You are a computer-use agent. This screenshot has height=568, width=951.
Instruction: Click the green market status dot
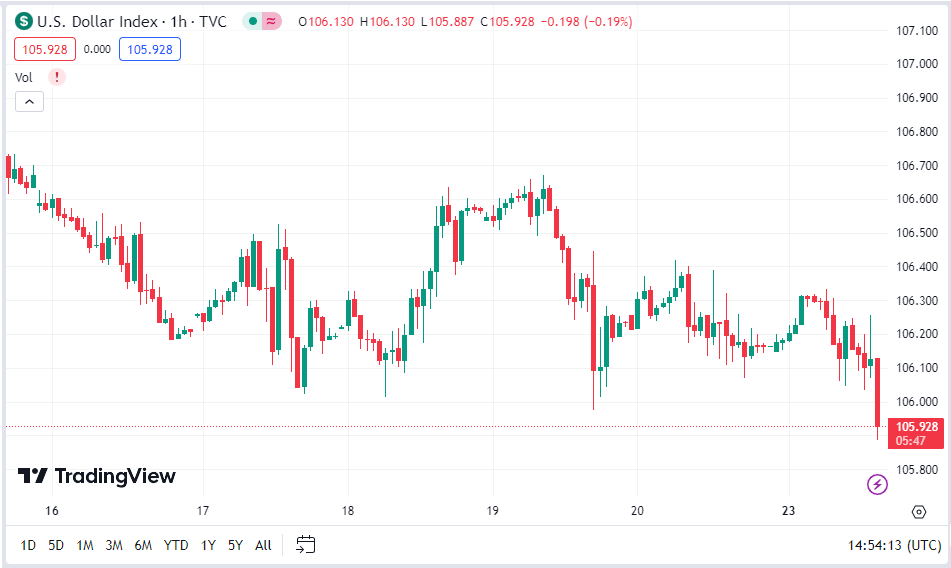point(253,22)
